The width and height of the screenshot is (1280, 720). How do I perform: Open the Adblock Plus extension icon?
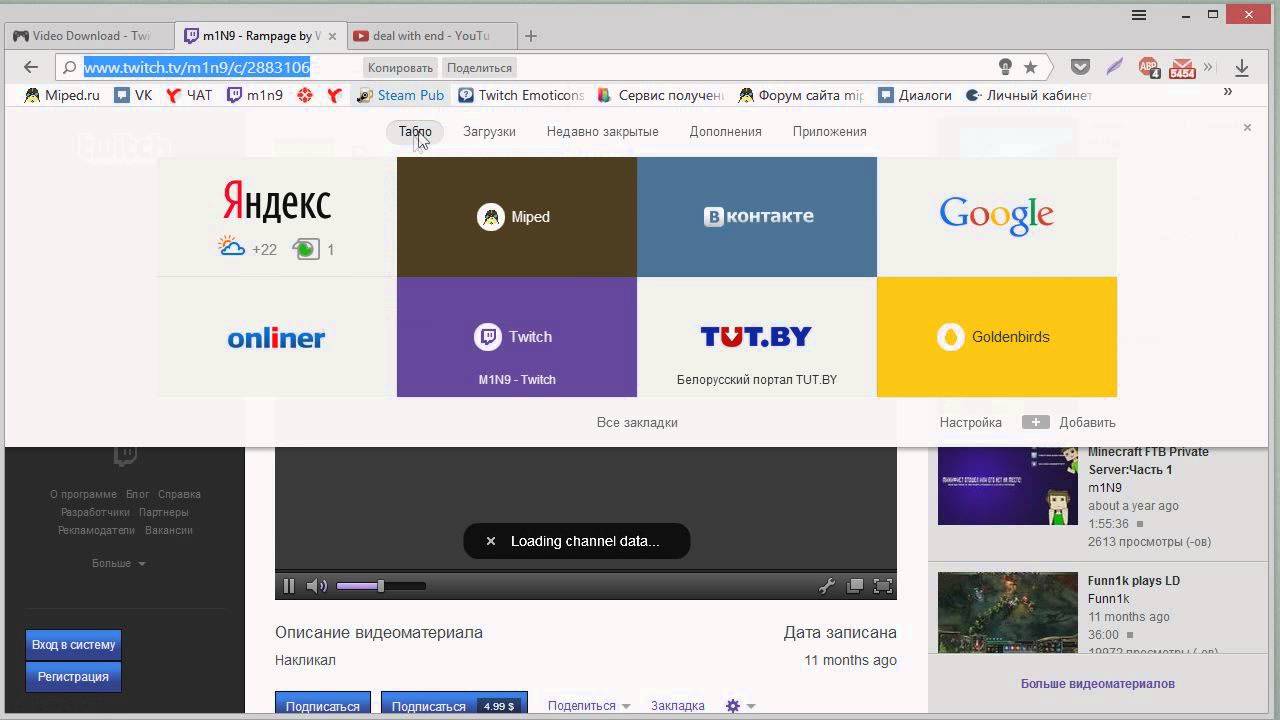(x=1149, y=68)
